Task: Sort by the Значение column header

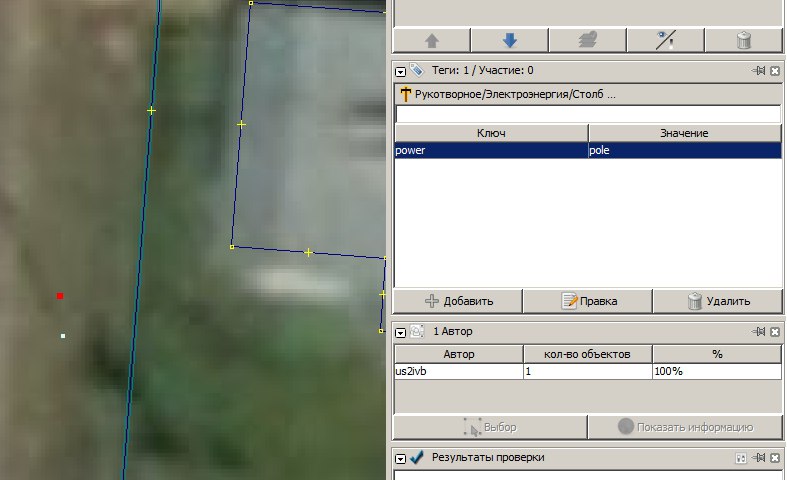Action: (x=684, y=133)
